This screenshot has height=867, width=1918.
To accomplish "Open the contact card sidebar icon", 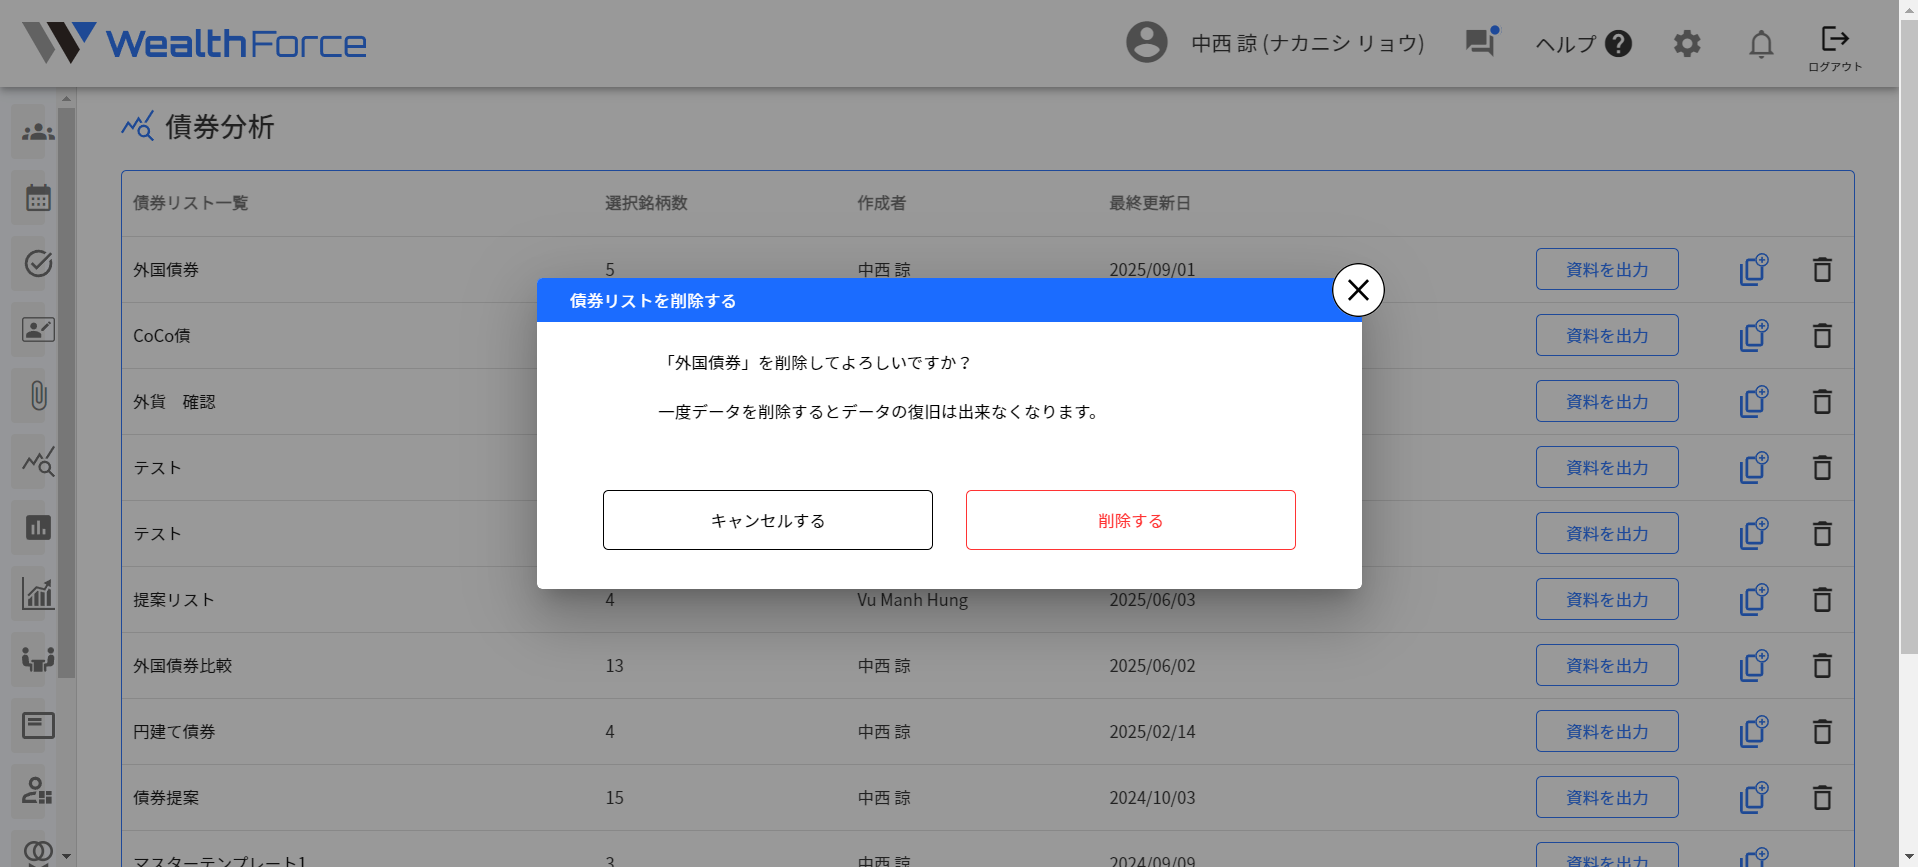I will pyautogui.click(x=38, y=330).
